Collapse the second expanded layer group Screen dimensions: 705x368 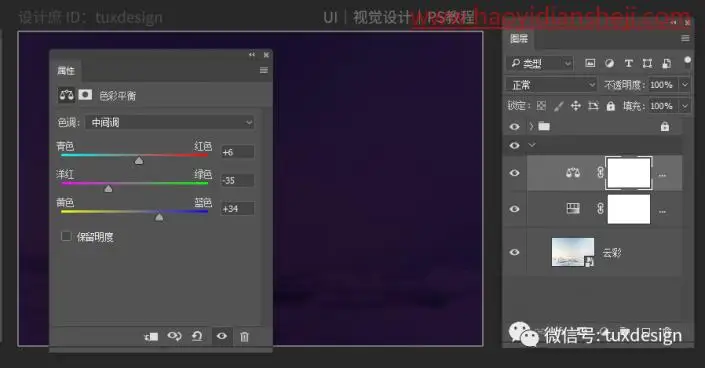coord(532,145)
